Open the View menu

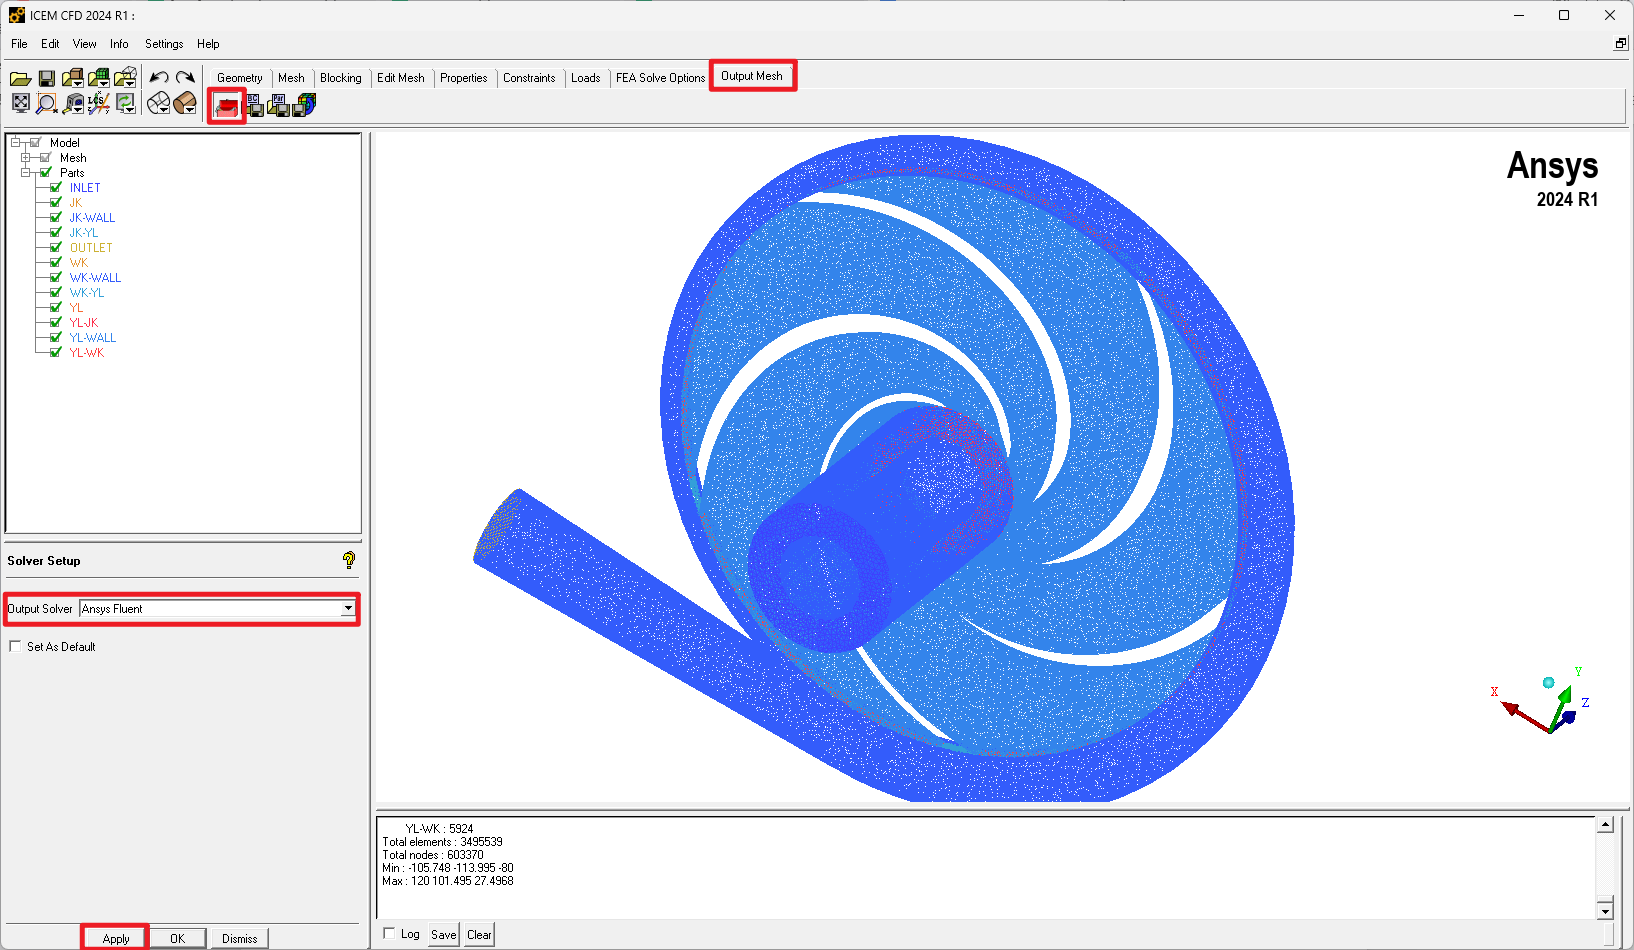(85, 44)
